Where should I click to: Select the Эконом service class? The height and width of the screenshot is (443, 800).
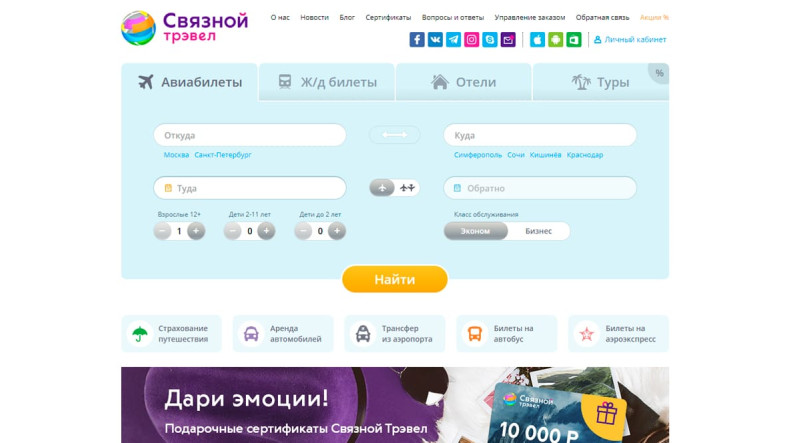click(476, 231)
